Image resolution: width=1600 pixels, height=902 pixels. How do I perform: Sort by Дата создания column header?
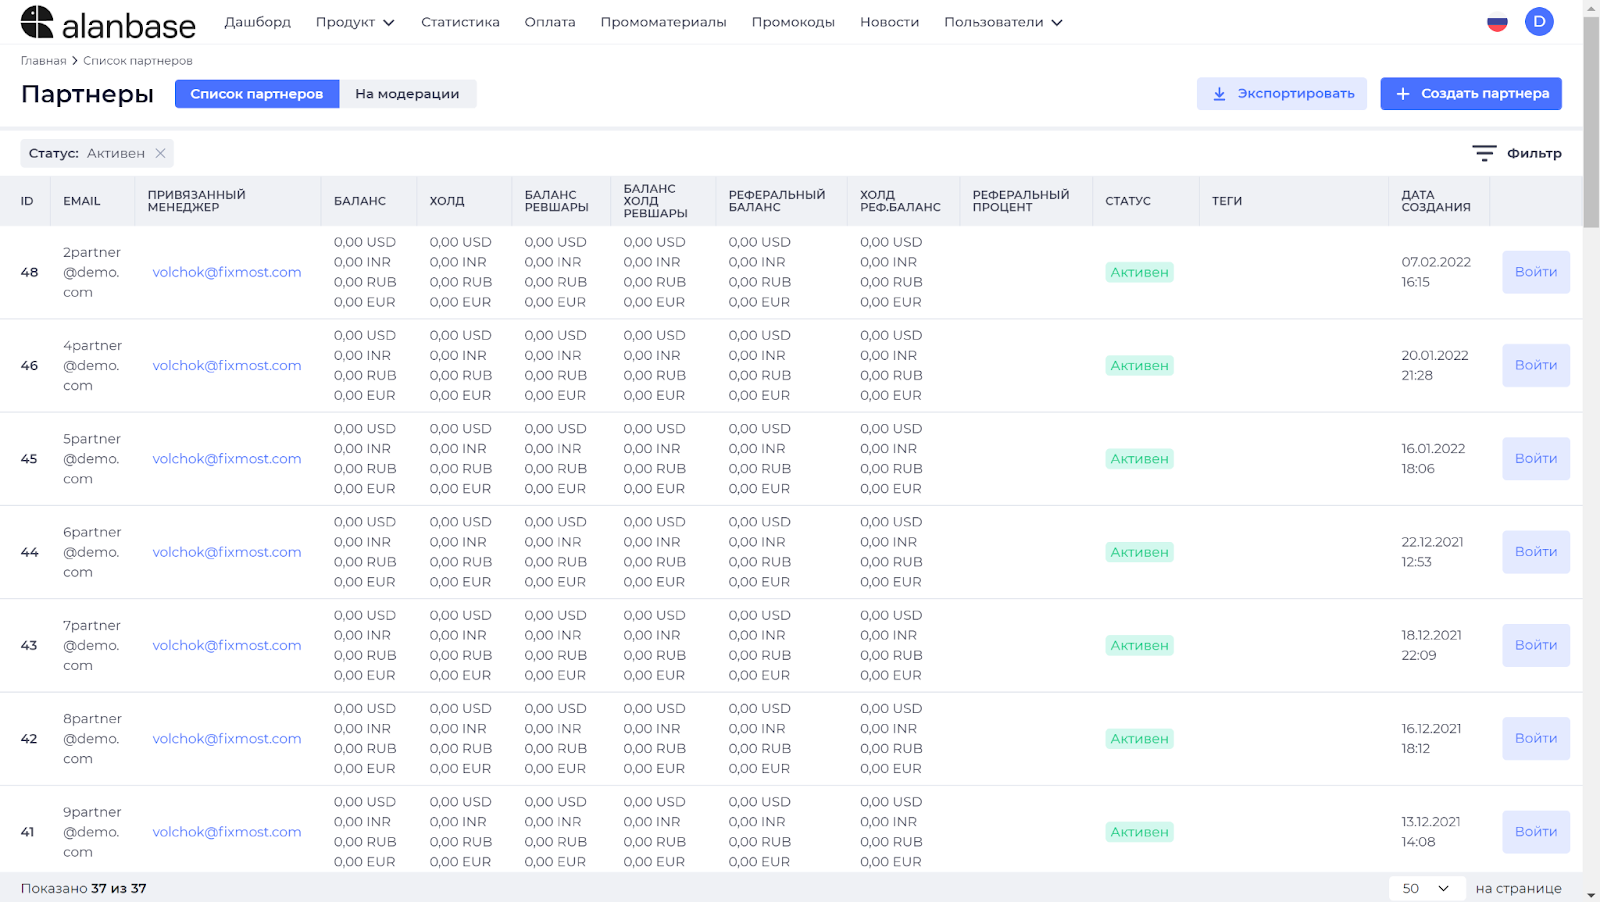[x=1435, y=201]
